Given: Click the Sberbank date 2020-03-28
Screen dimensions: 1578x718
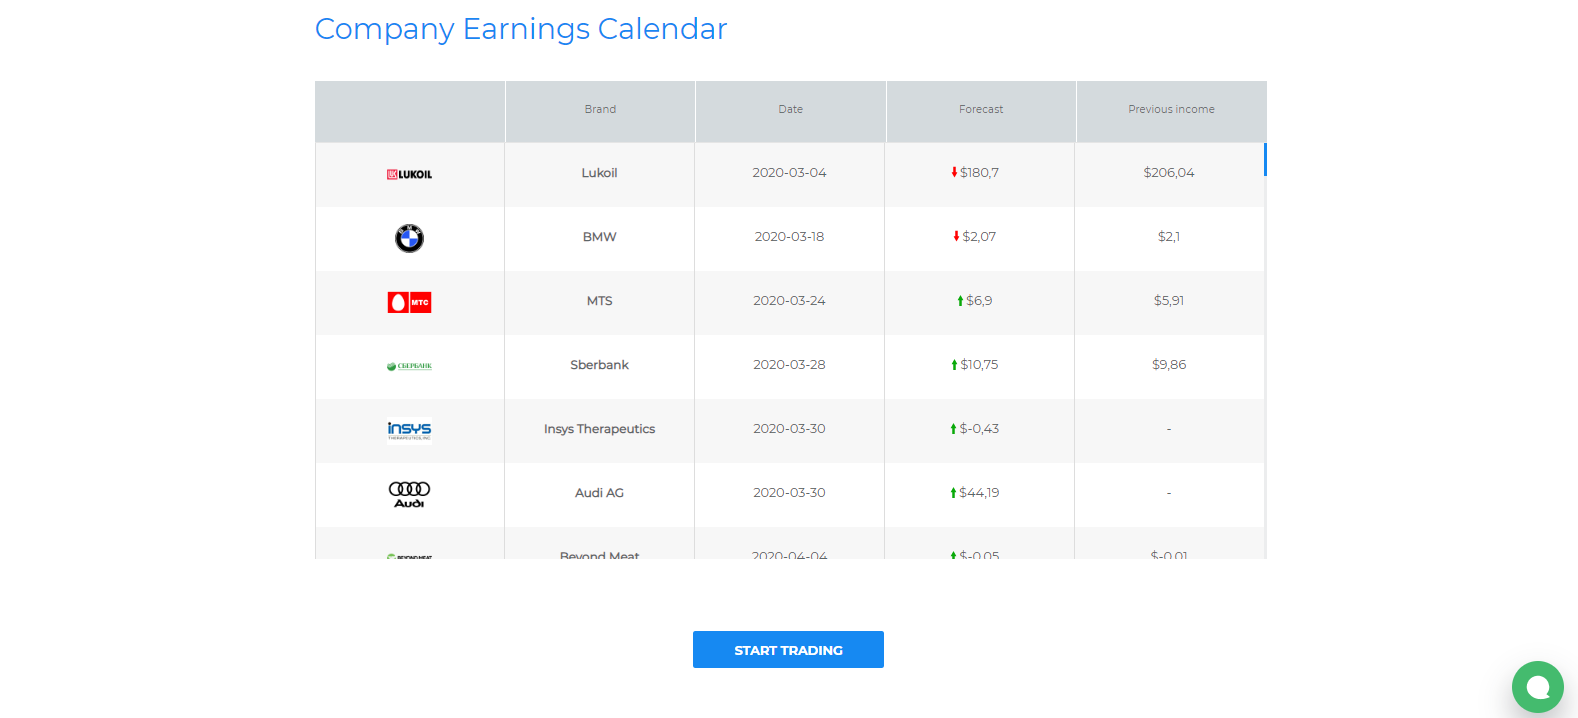Looking at the screenshot, I should pyautogui.click(x=789, y=365).
